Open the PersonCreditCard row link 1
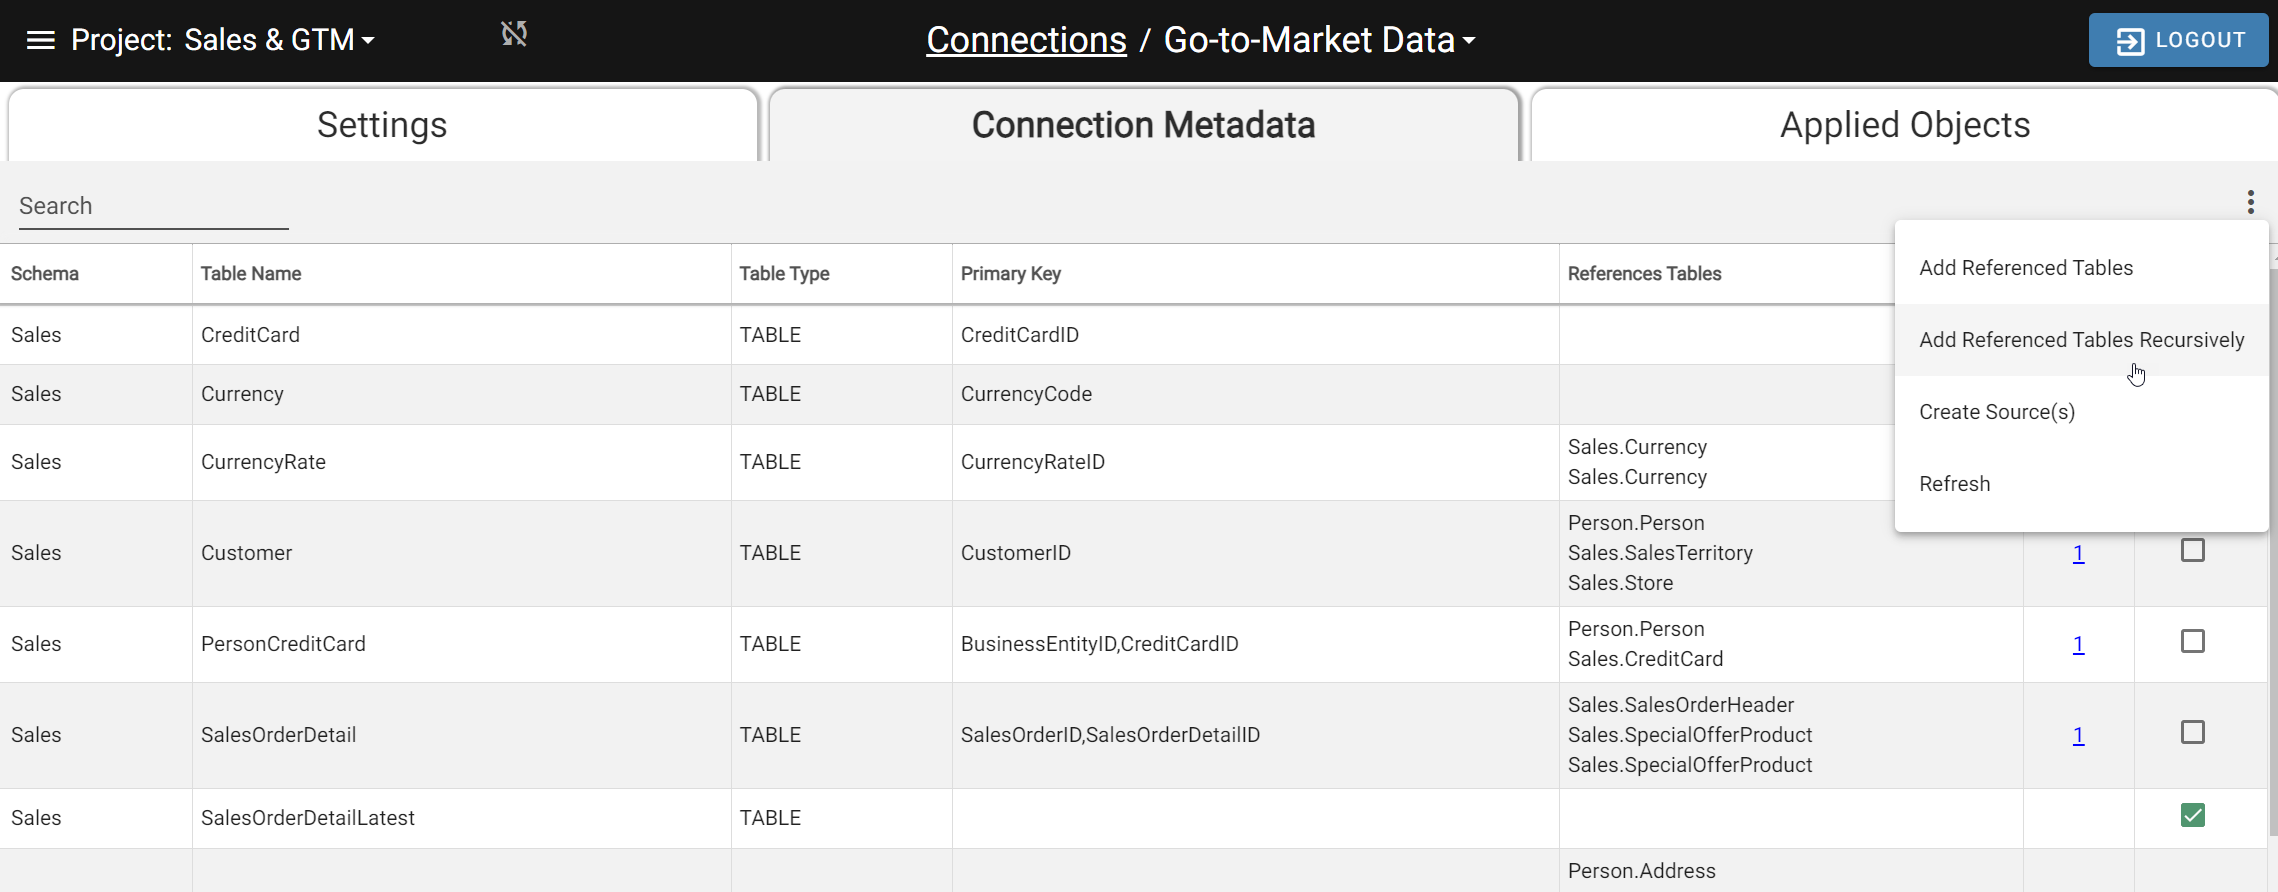Image resolution: width=2278 pixels, height=892 pixels. pyautogui.click(x=2078, y=644)
